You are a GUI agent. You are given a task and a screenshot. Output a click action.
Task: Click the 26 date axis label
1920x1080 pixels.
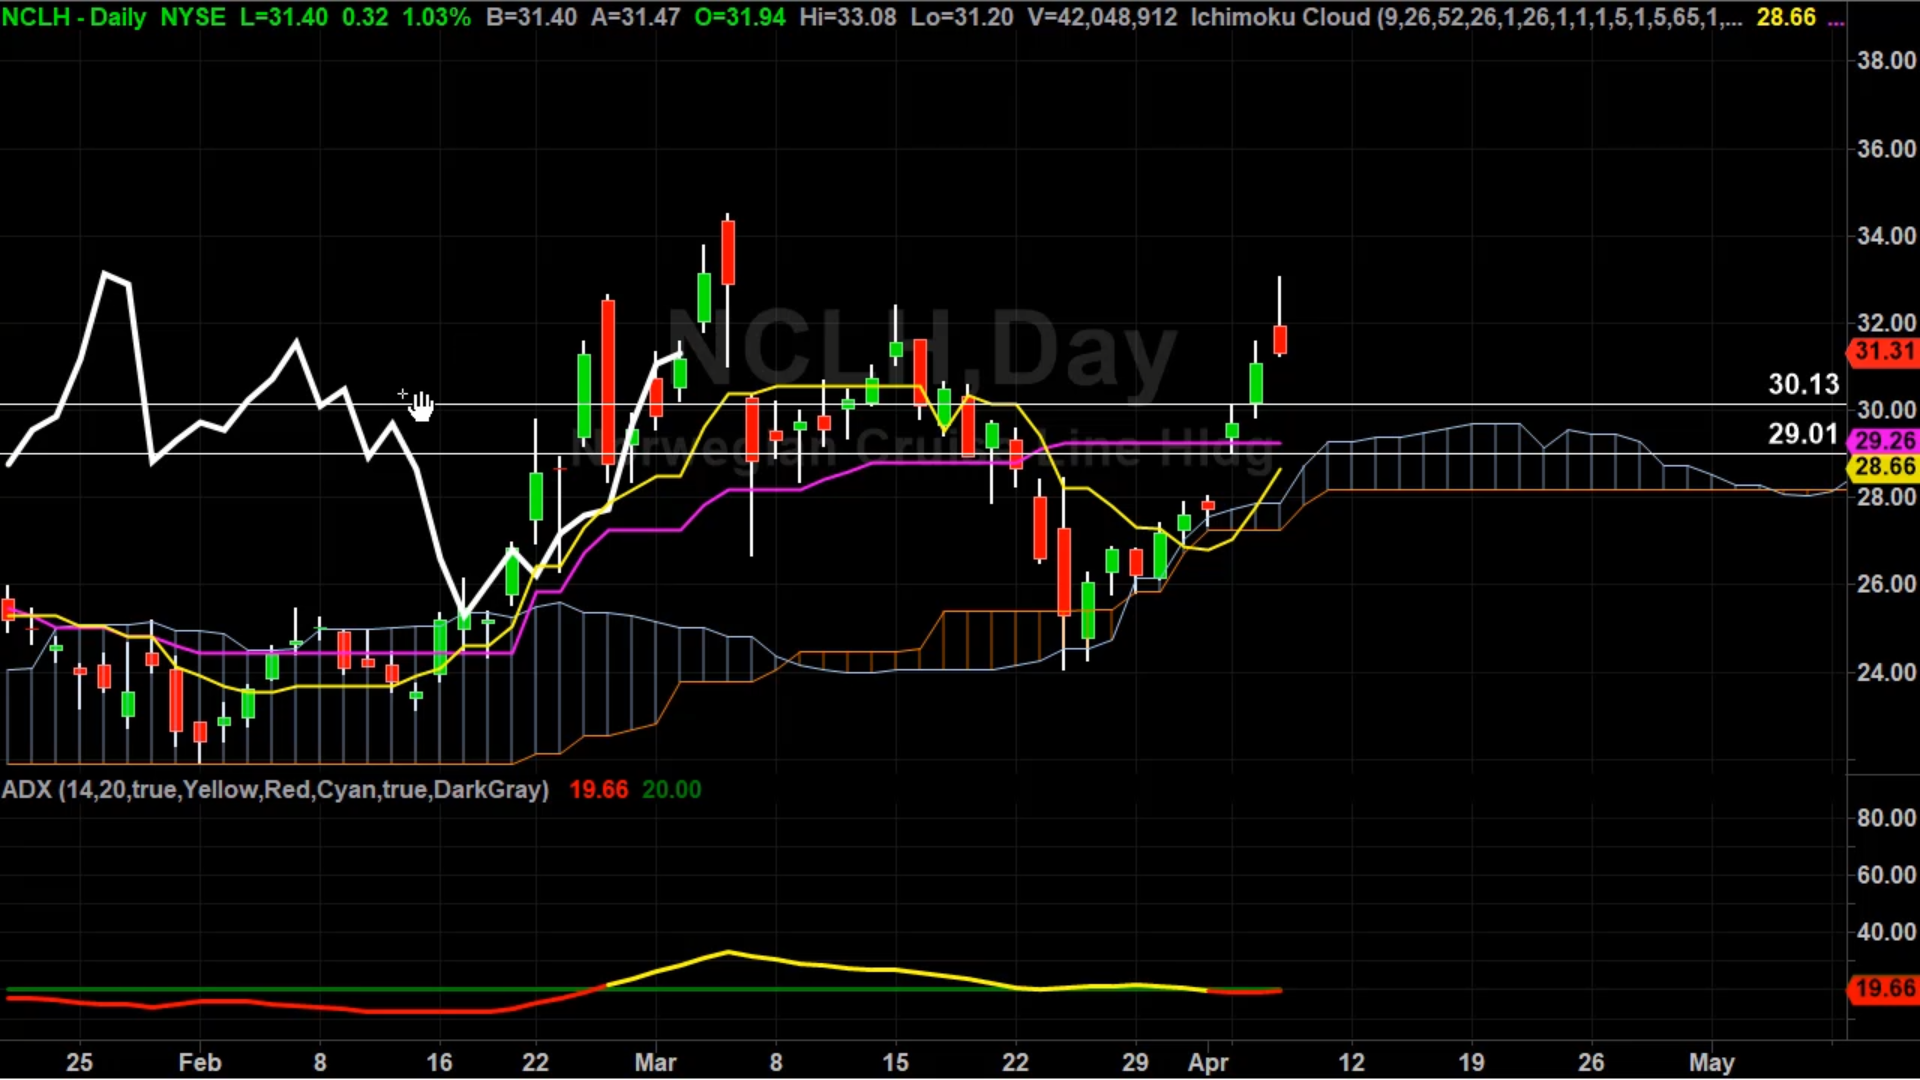(1592, 1062)
